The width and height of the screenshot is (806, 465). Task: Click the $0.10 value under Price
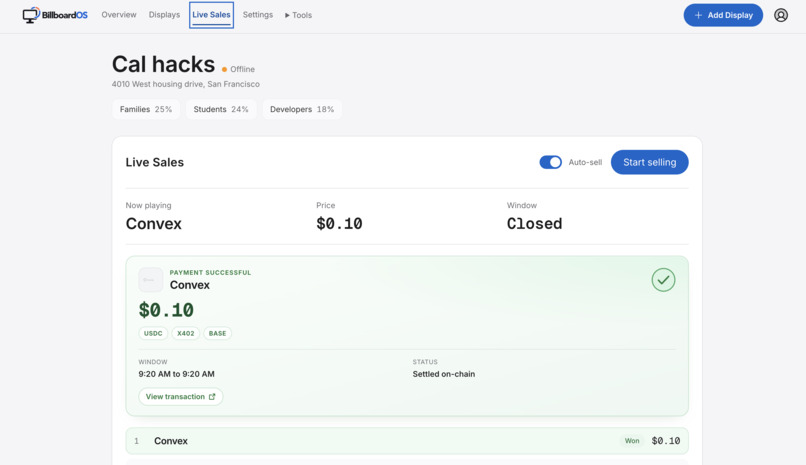[x=339, y=224]
